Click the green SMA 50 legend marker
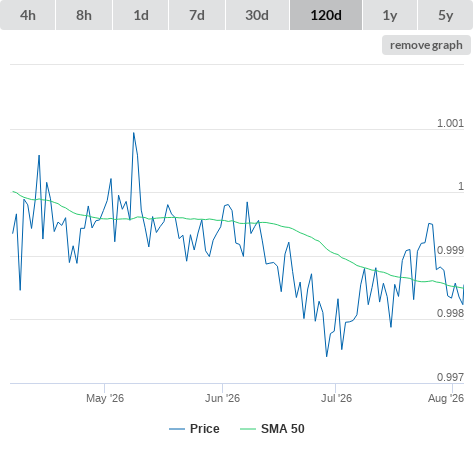 (248, 429)
